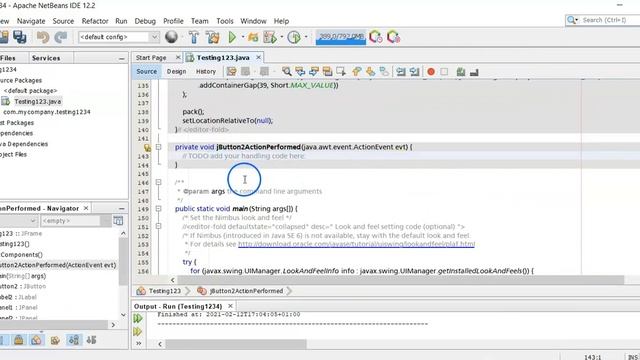Click the Find Selection magnifier icon
This screenshot has height=360, width=640.
pyautogui.click(x=287, y=71)
